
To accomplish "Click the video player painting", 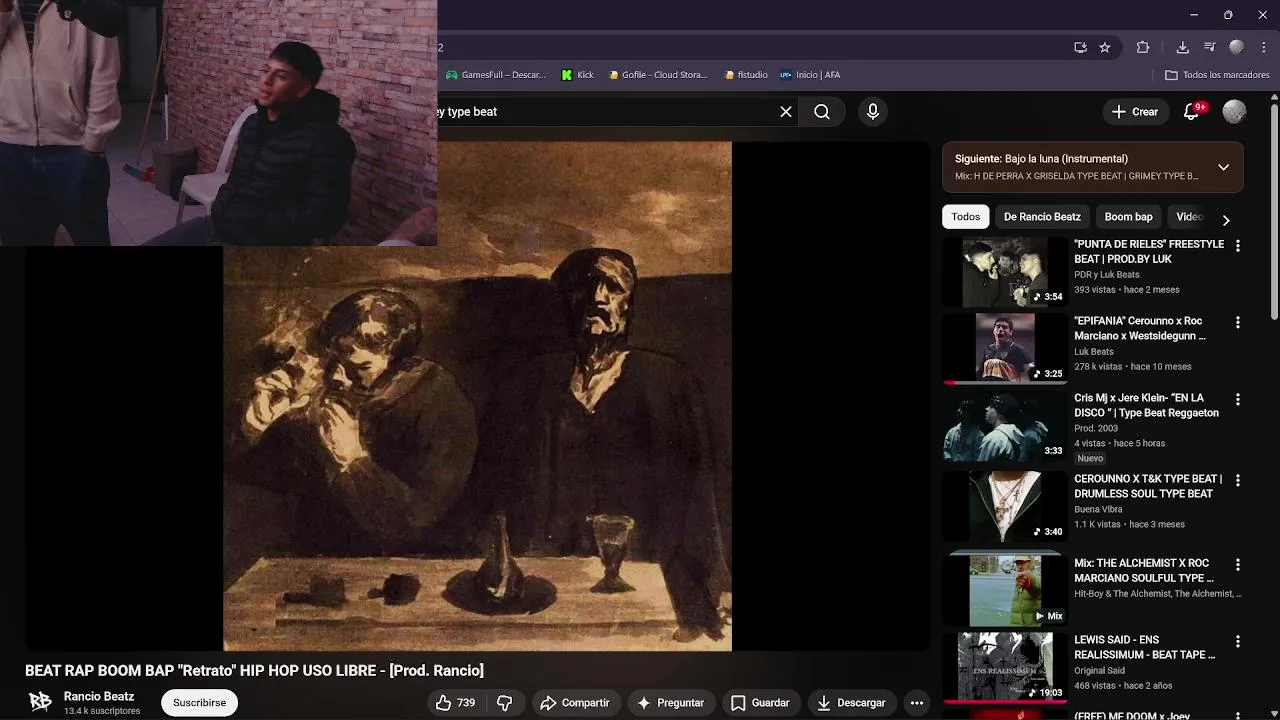I will (477, 397).
